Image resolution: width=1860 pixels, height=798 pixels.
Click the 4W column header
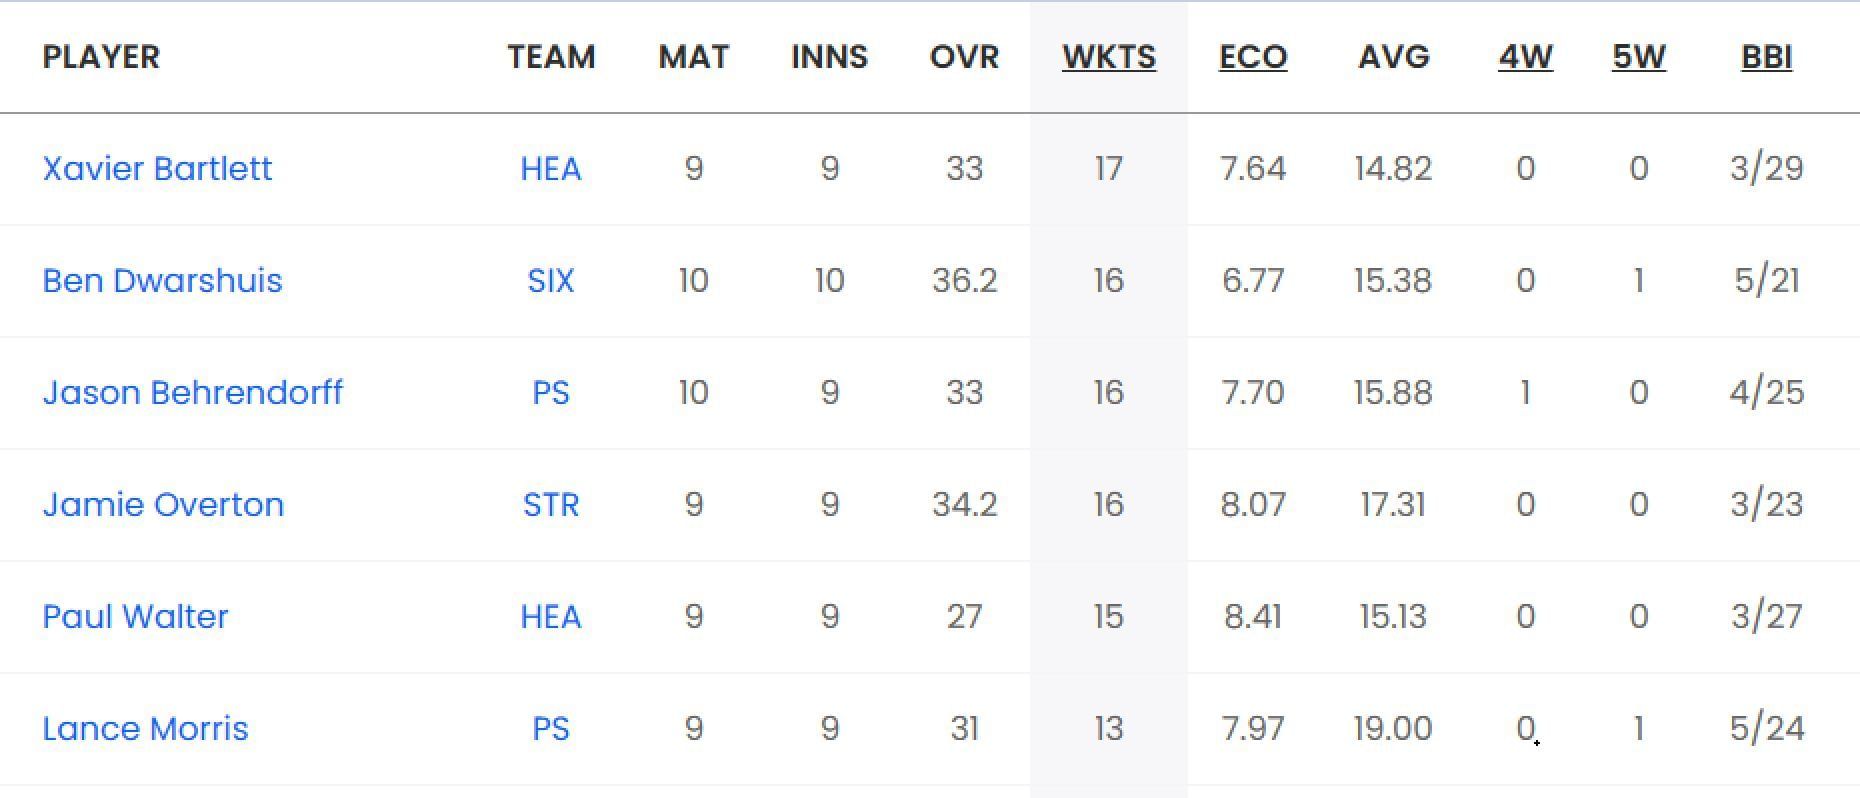(1525, 57)
